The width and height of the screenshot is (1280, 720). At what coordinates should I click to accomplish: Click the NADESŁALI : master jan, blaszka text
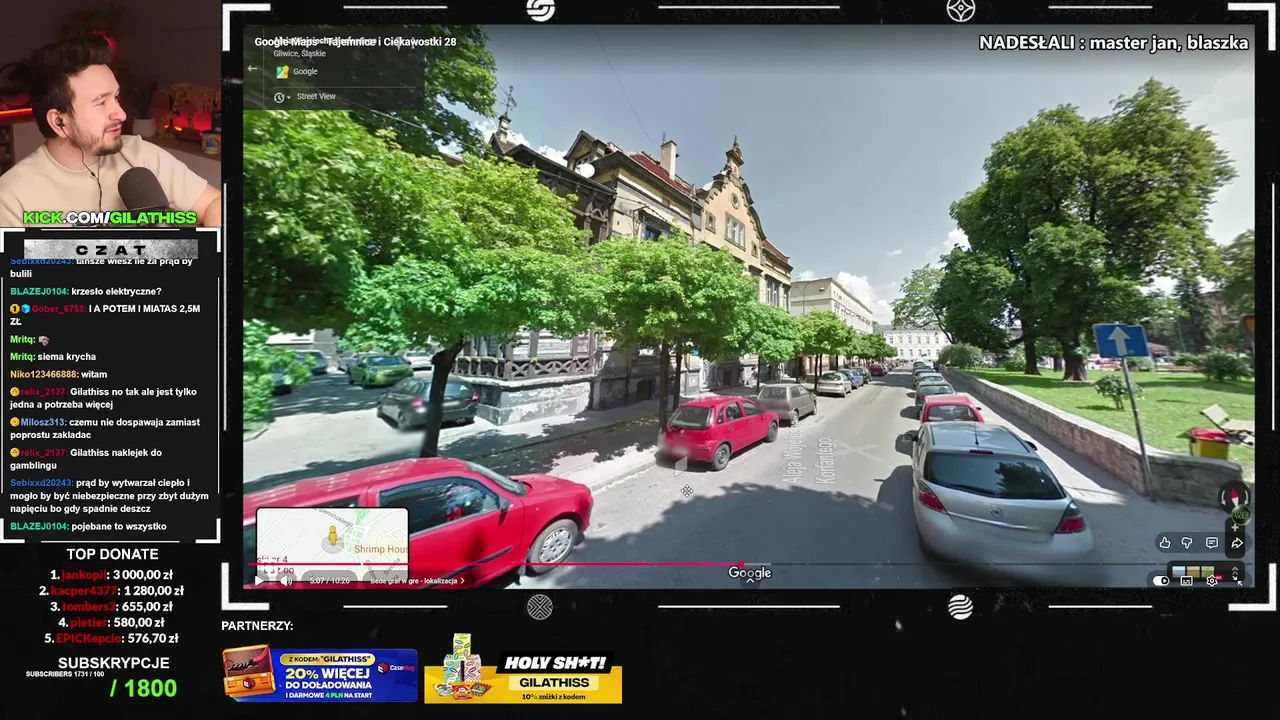(1113, 43)
